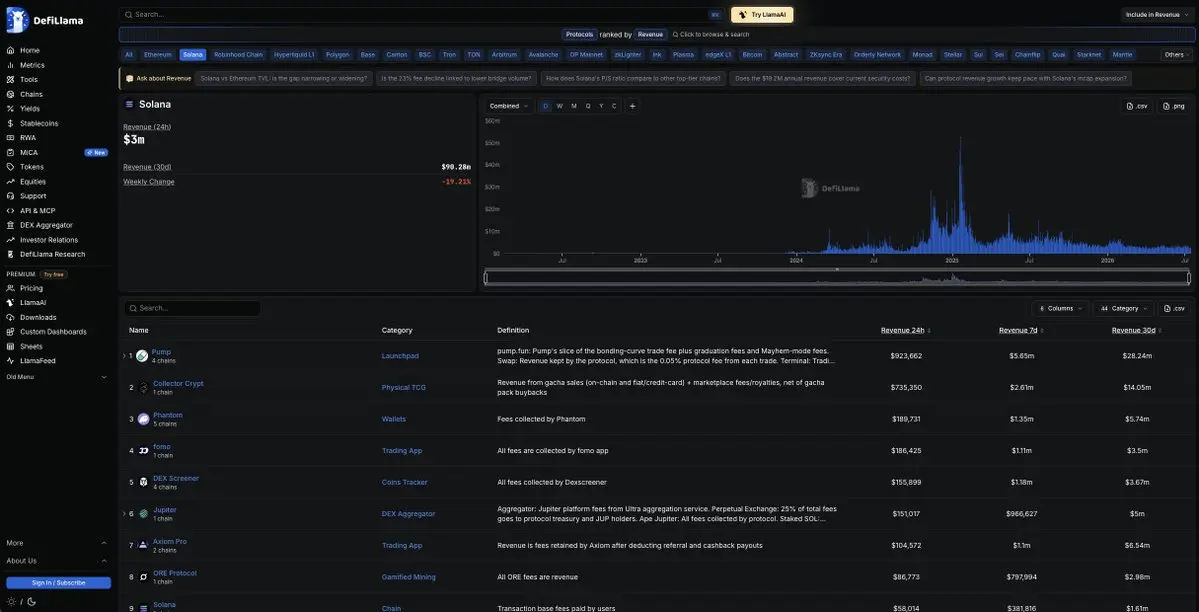The image size is (1199, 612).
Task: Select the monthly (M) chart interval
Action: [x=574, y=106]
